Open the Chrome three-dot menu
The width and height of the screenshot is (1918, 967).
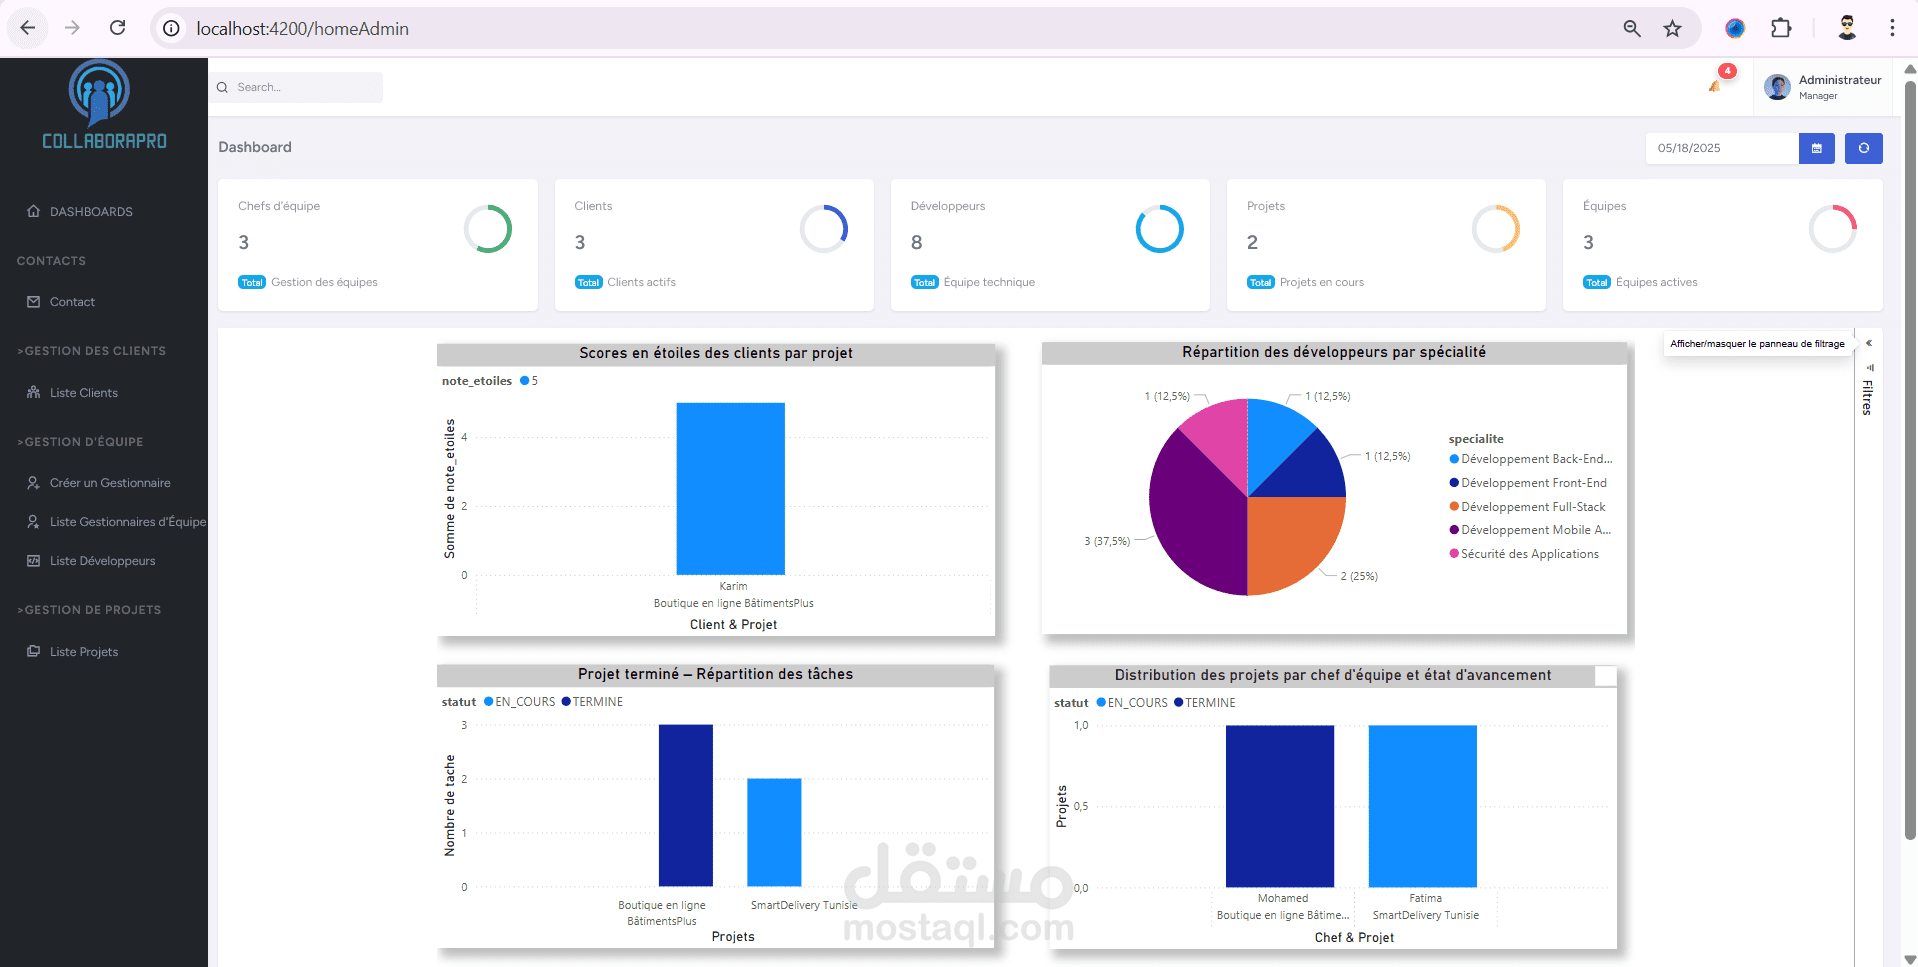1892,28
